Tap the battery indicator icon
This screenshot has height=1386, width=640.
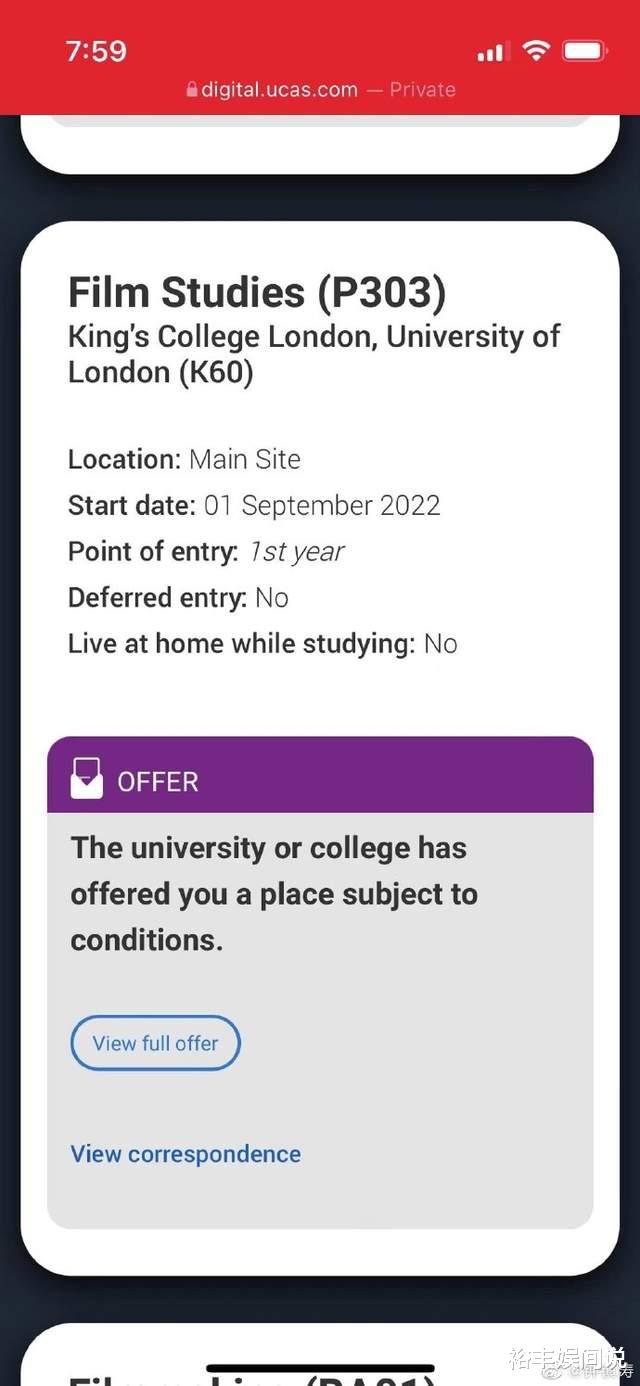(584, 51)
